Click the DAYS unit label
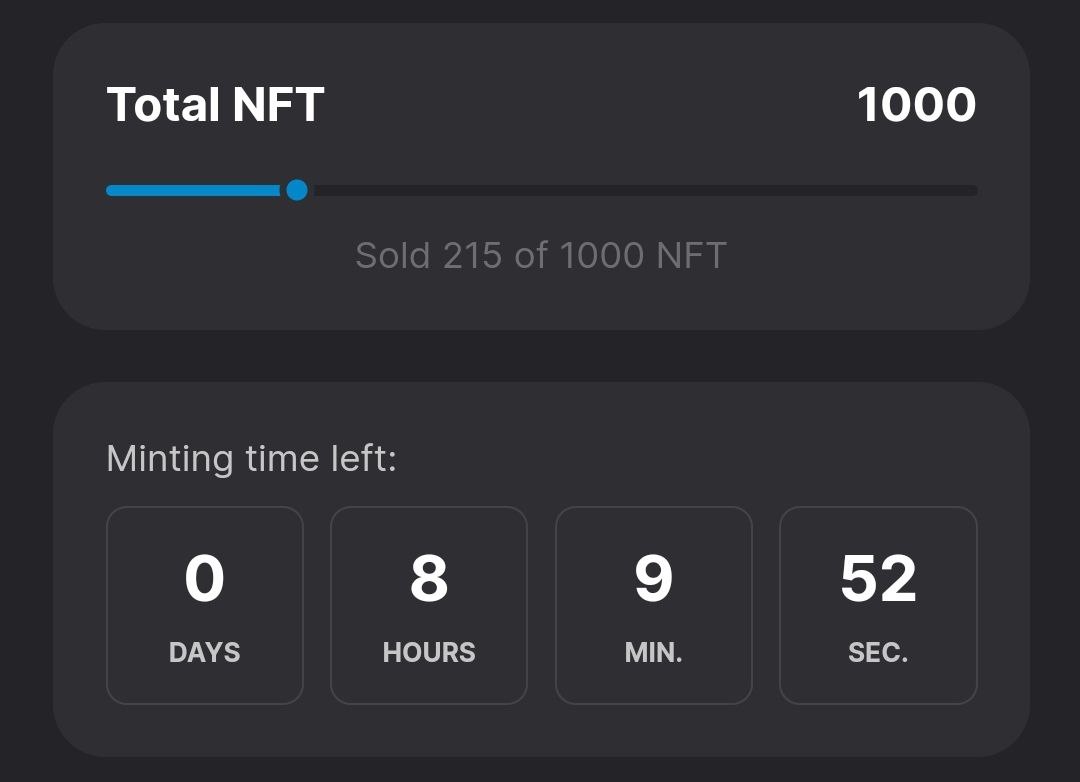This screenshot has width=1080, height=782. pos(205,653)
